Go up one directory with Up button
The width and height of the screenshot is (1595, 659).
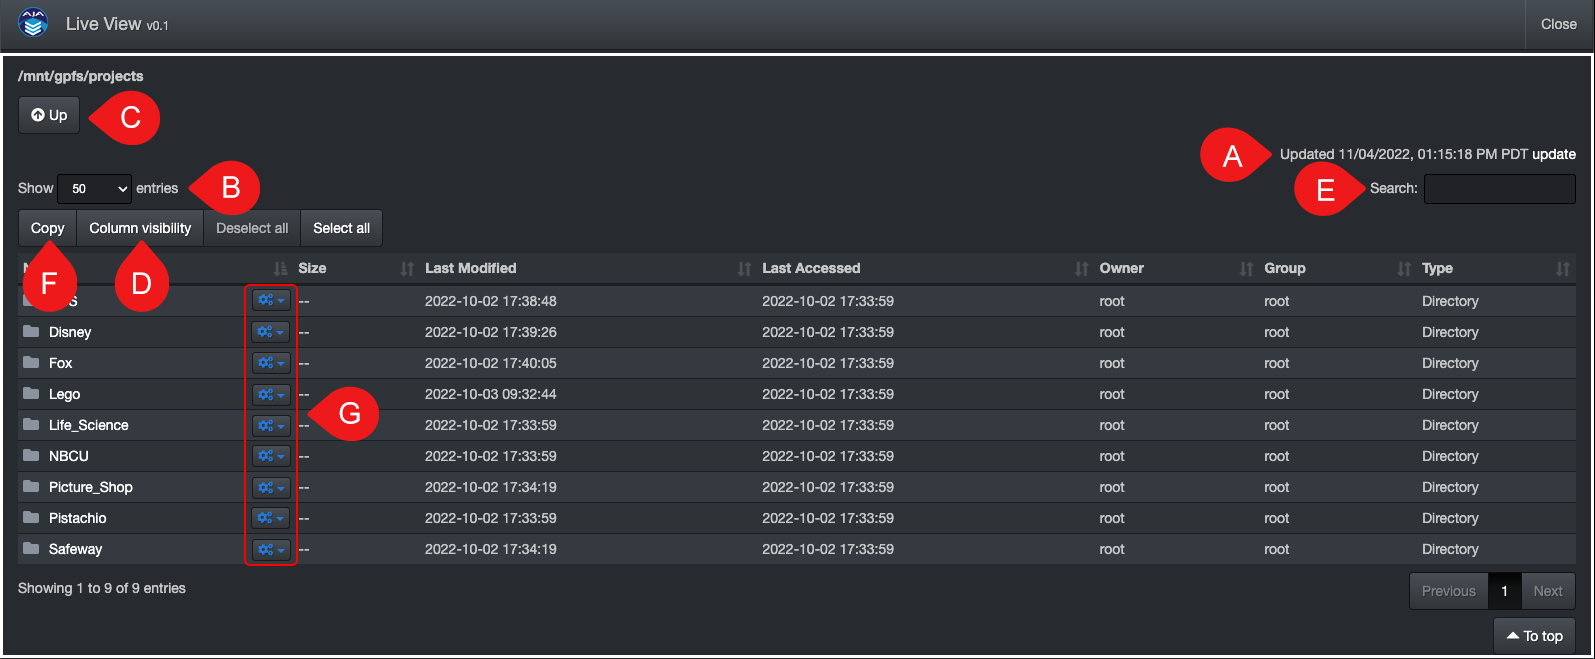(49, 115)
